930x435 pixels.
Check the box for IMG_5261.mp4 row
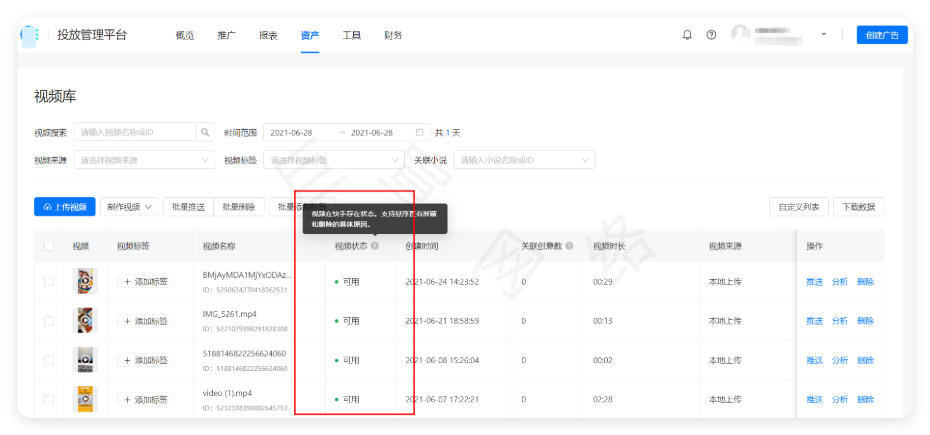click(x=49, y=321)
